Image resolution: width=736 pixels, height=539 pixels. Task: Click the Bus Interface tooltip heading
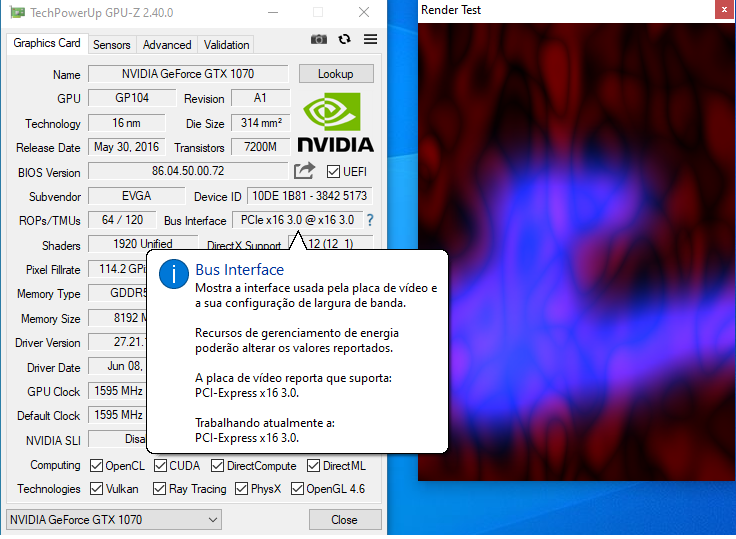[x=240, y=270]
